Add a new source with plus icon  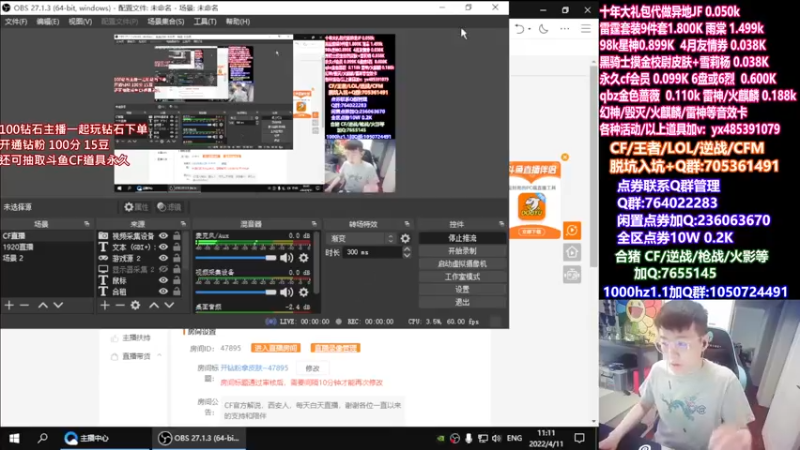(x=105, y=305)
